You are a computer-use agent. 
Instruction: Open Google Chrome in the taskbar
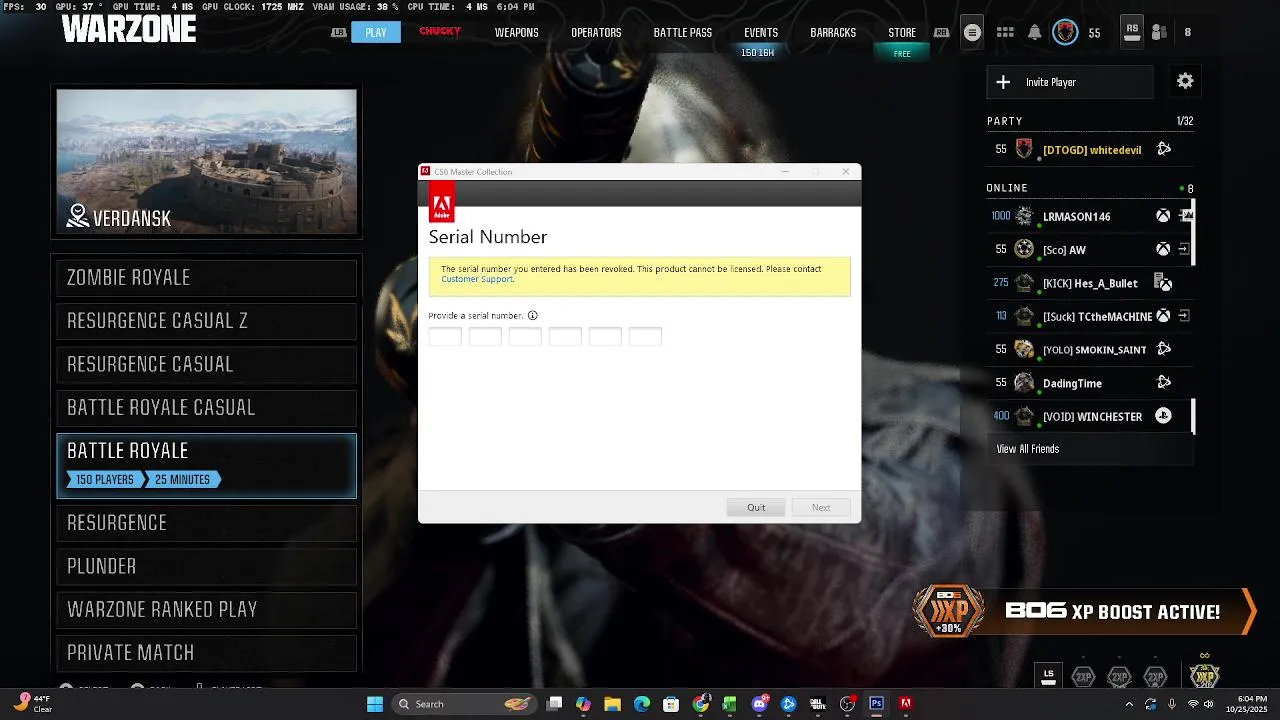[x=701, y=704]
